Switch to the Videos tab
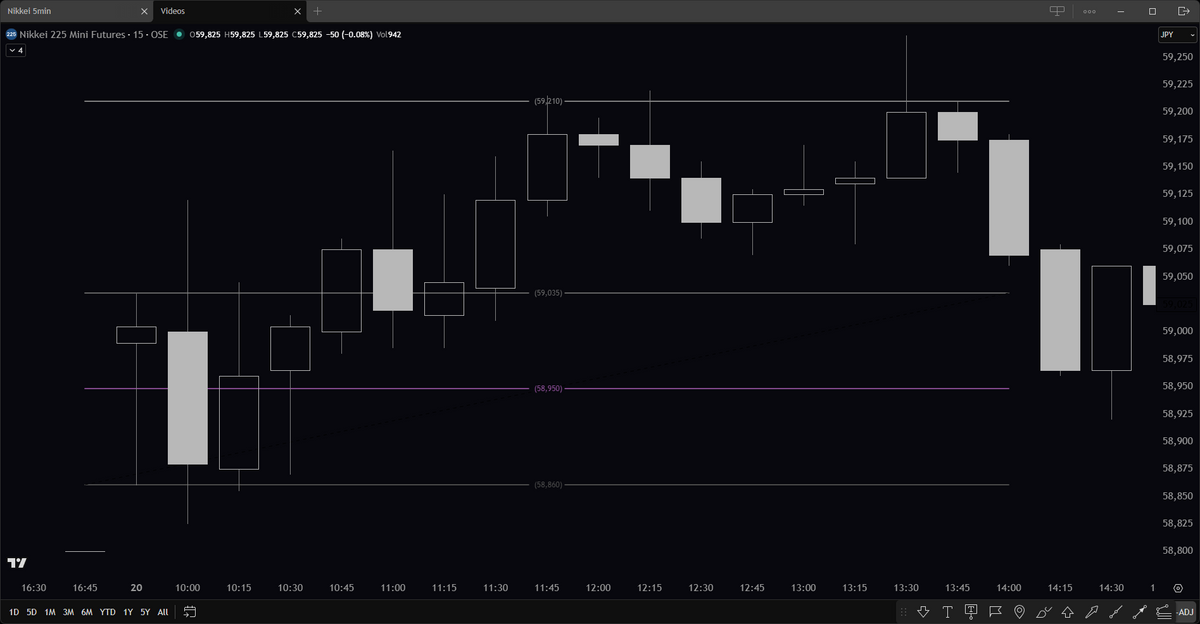 point(231,11)
